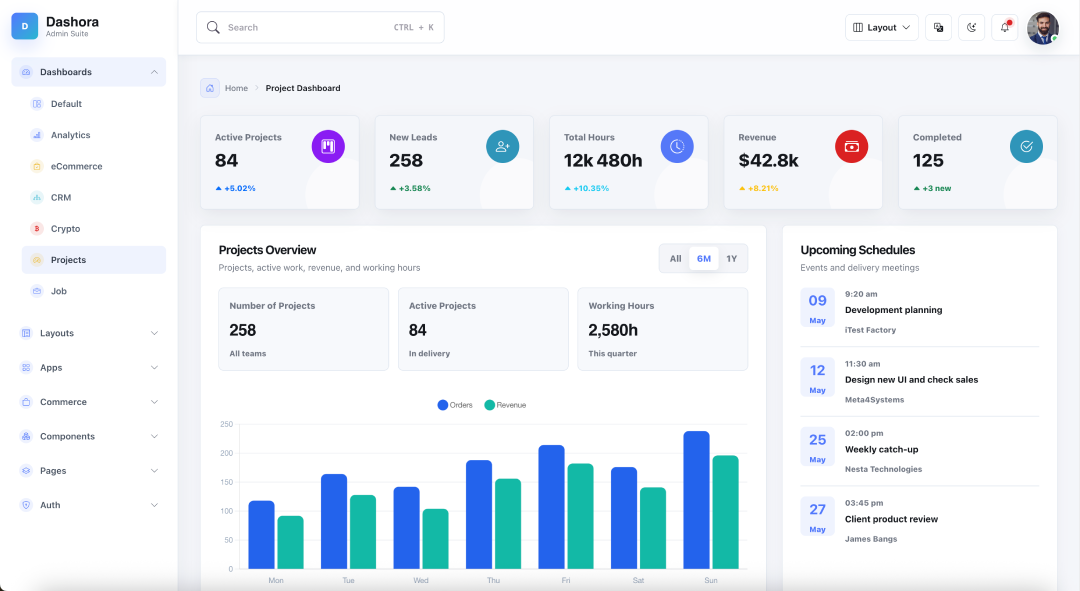Click the Components sidebar icon
Viewport: 1080px width, 591px height.
click(x=26, y=436)
